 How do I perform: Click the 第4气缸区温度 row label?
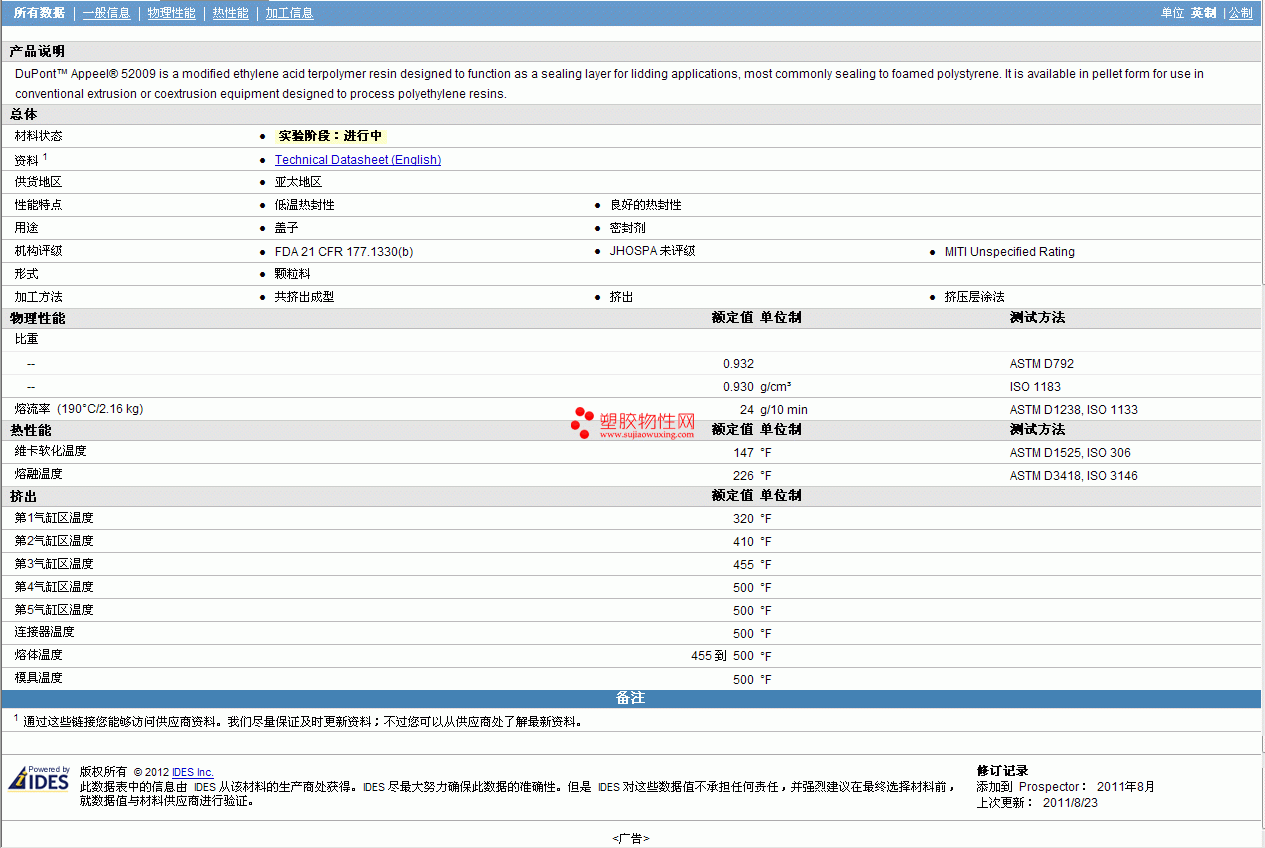[54, 587]
